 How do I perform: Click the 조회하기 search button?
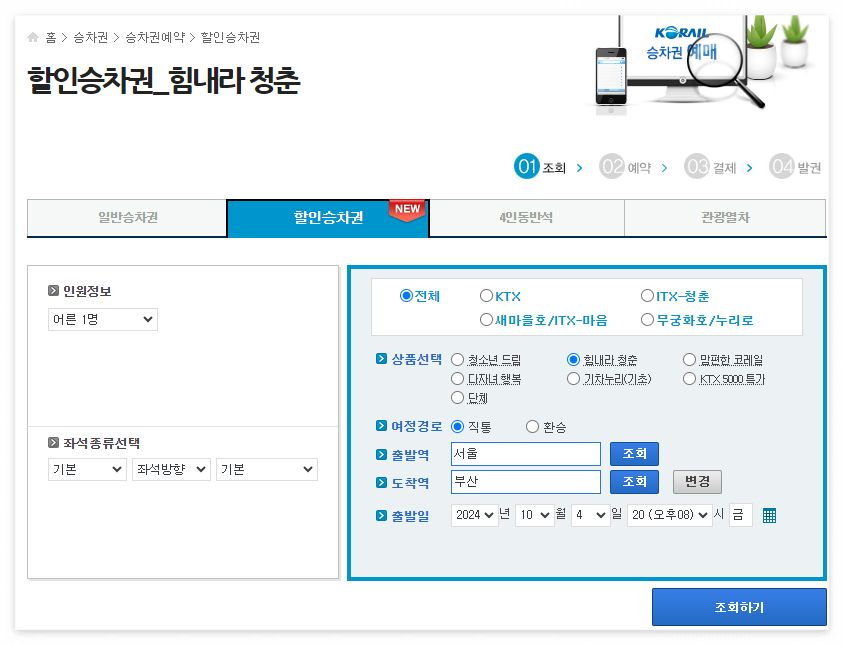tap(739, 606)
